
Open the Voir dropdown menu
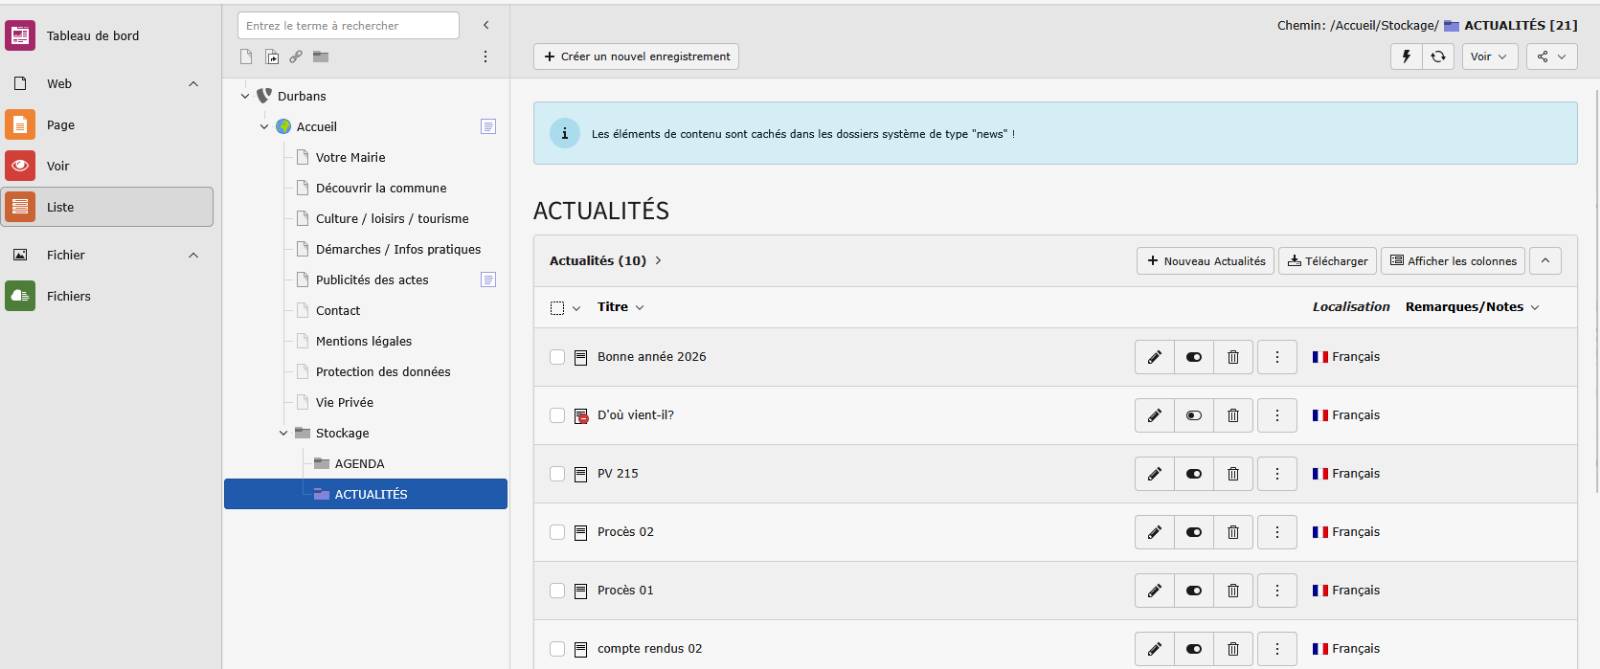1488,57
